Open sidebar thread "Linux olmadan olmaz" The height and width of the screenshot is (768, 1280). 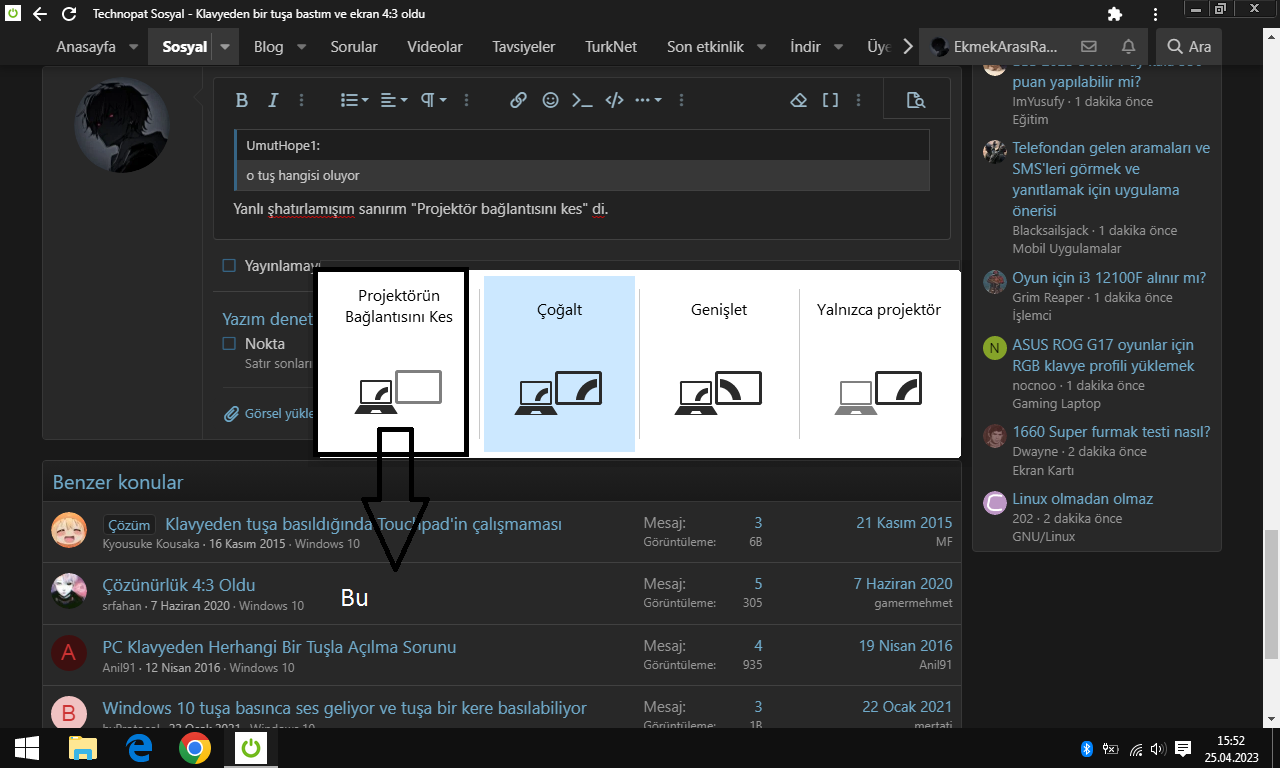(1083, 499)
